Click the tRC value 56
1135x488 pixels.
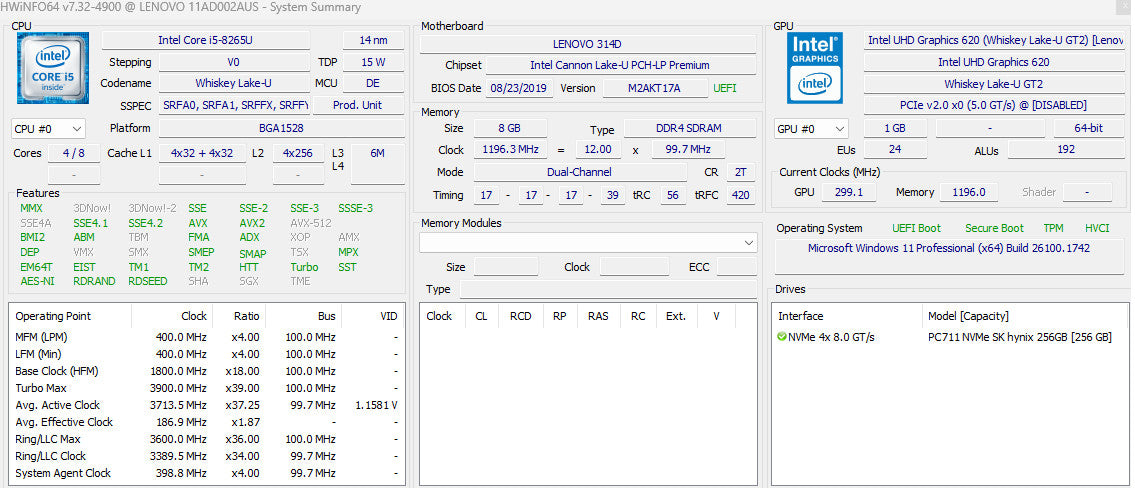click(672, 195)
